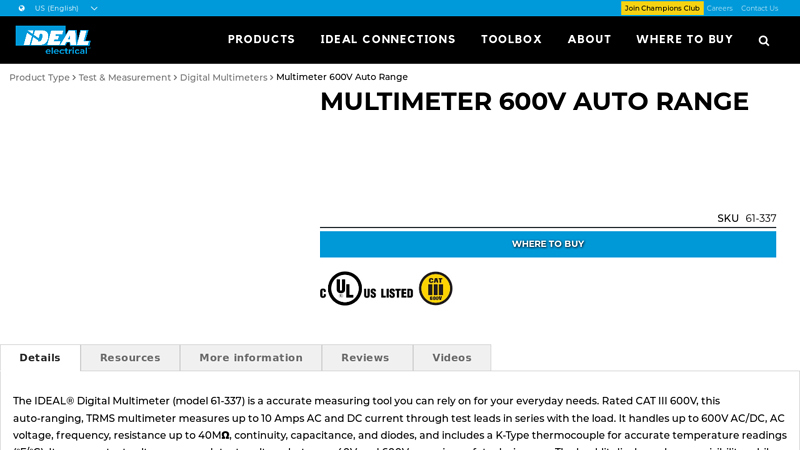This screenshot has width=800, height=450.
Task: Click the Multimeter 600V Auto Range heading
Action: click(x=534, y=102)
